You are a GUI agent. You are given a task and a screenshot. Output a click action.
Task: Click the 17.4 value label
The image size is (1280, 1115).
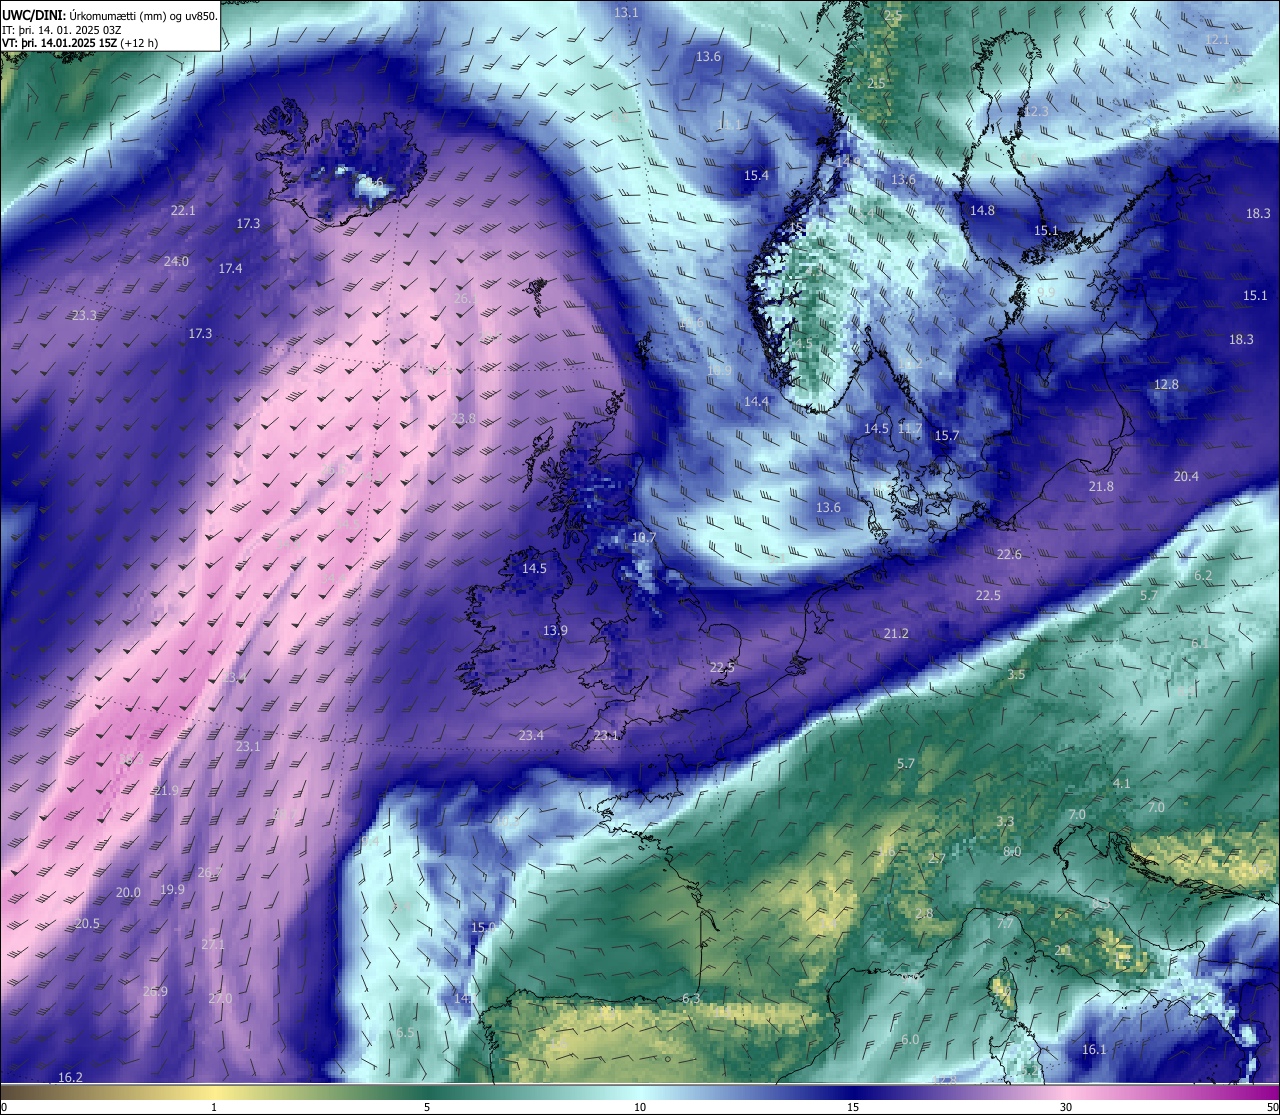coord(230,268)
